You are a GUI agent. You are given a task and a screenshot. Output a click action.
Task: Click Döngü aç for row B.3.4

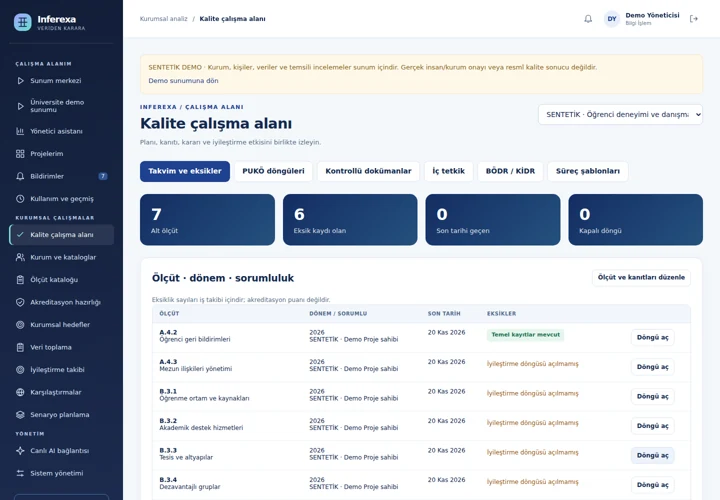point(652,485)
